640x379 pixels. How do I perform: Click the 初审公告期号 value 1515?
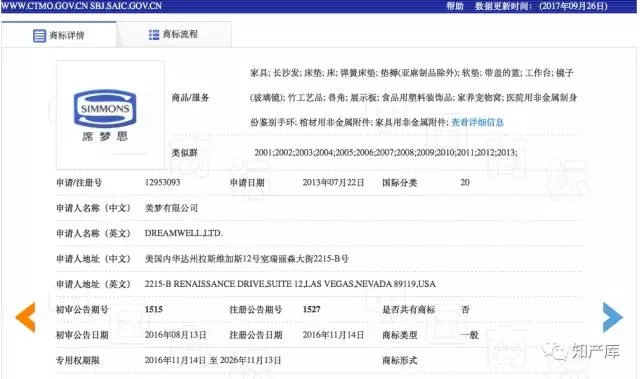coord(153,309)
